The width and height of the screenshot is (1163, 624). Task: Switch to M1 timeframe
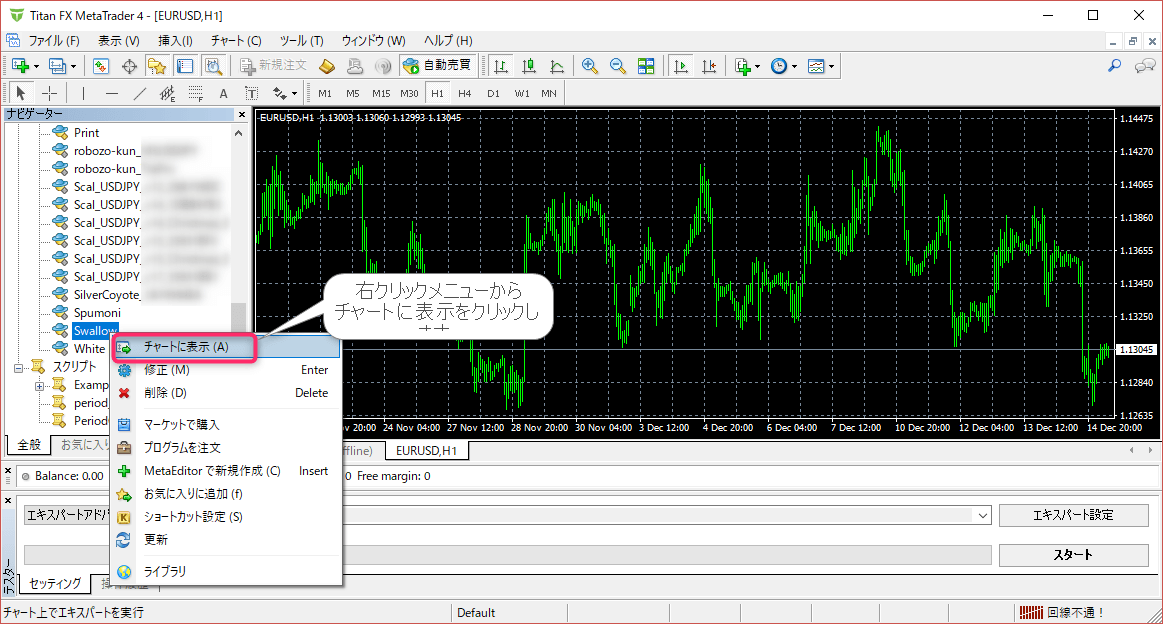point(325,93)
